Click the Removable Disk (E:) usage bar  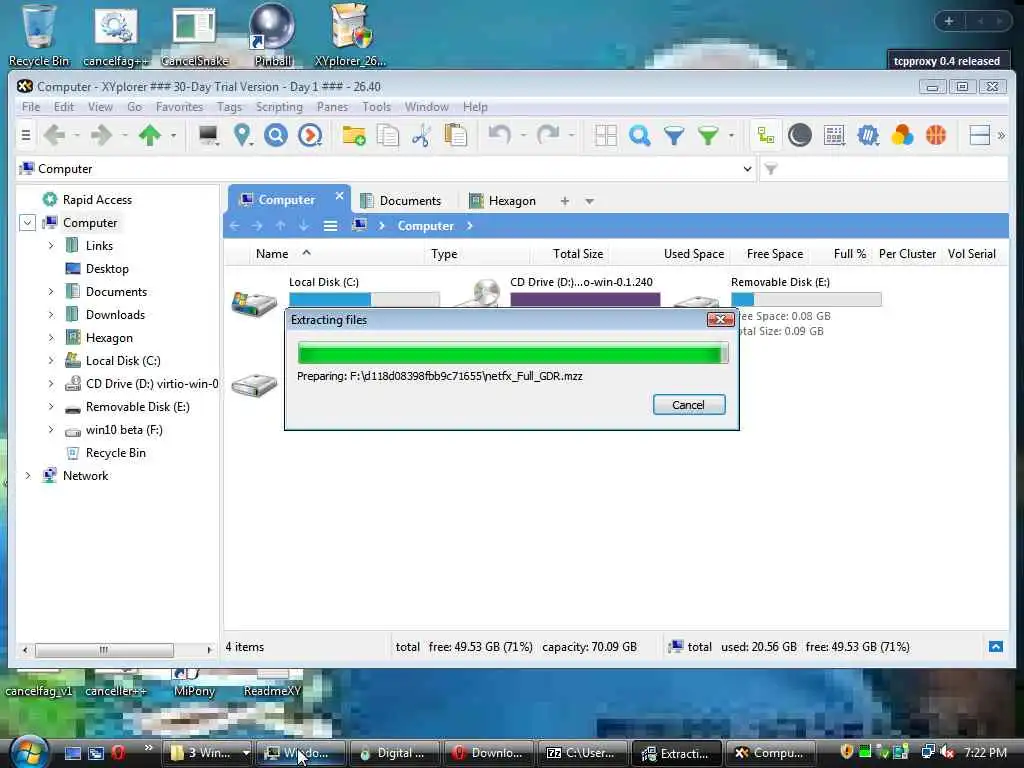[x=806, y=300]
